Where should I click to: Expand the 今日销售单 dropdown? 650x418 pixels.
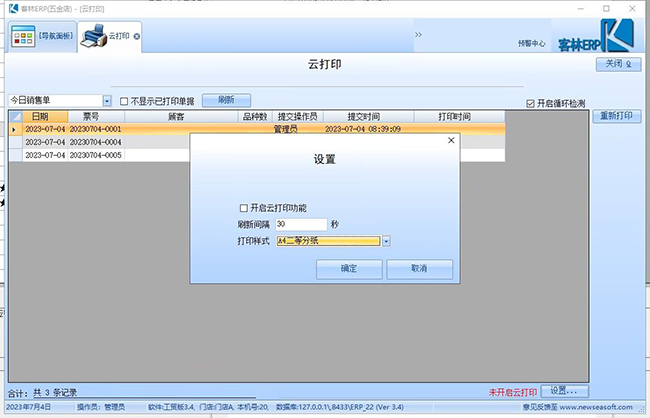(107, 101)
